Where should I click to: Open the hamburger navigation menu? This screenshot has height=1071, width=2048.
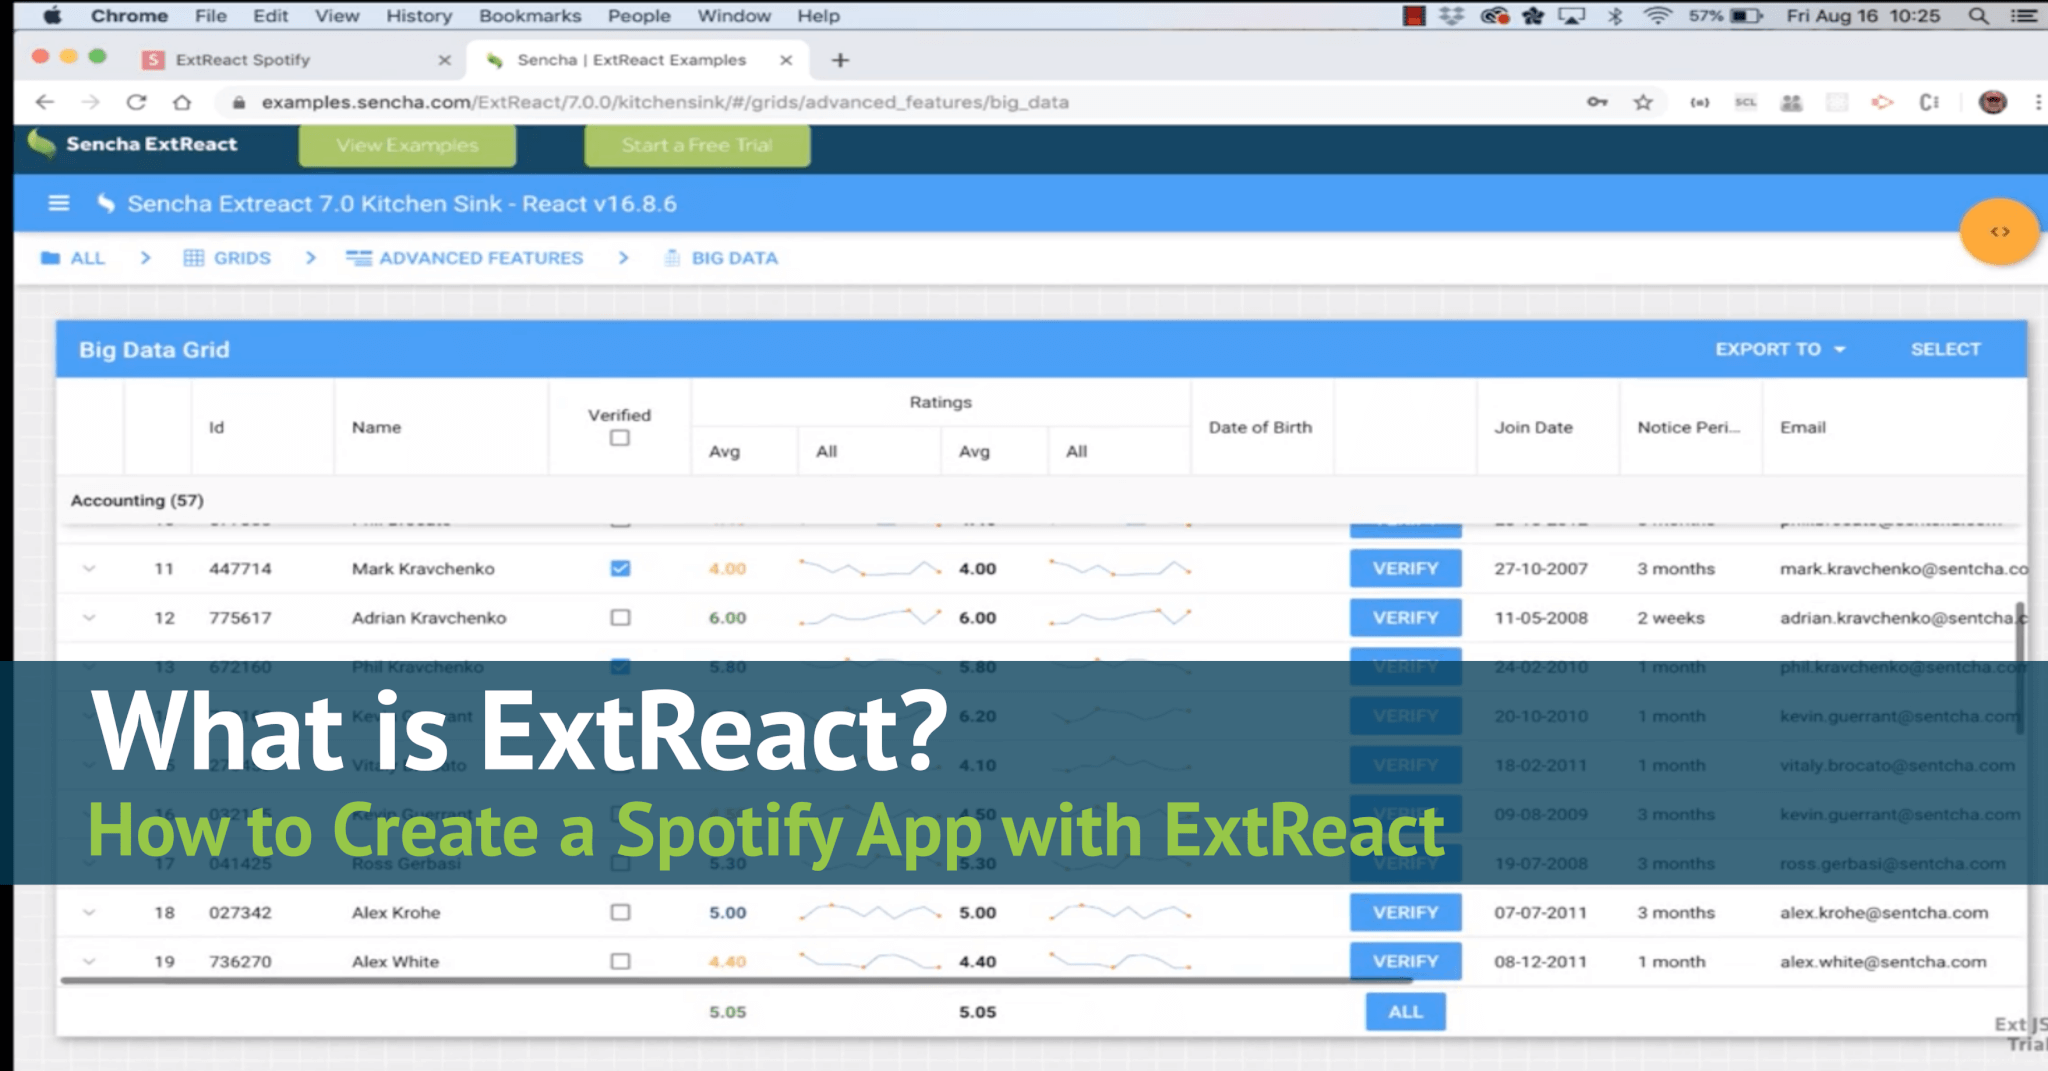pyautogui.click(x=59, y=203)
